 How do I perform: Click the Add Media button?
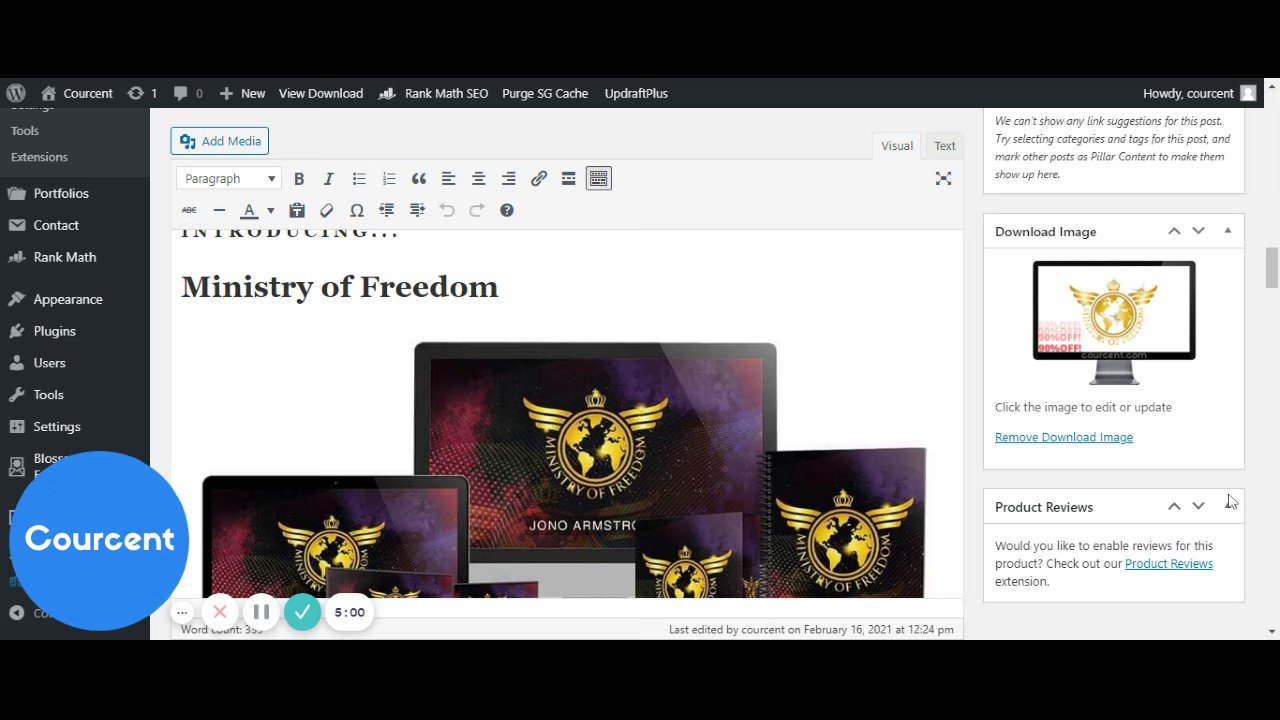(x=220, y=141)
